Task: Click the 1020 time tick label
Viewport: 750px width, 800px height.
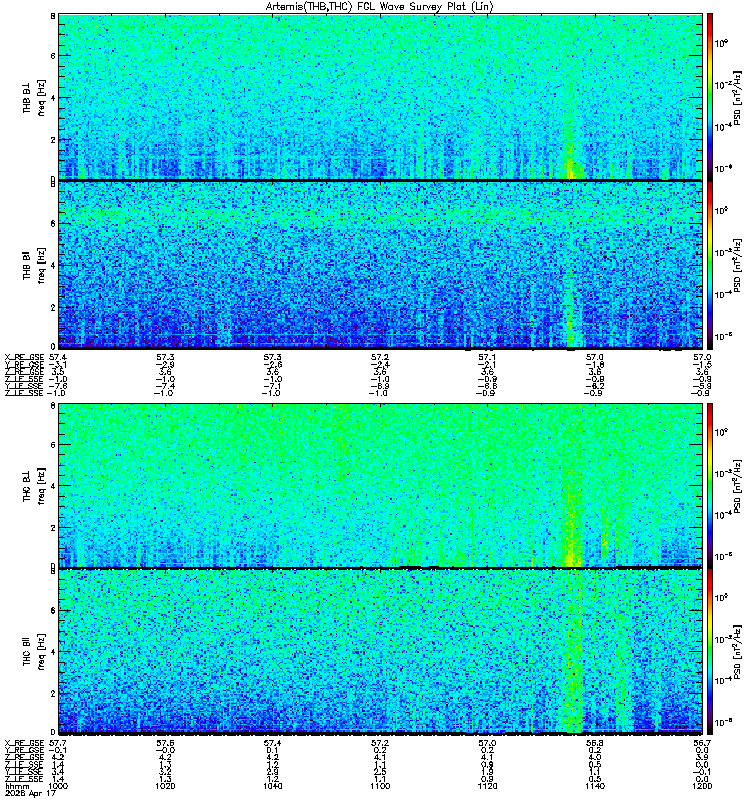Action: coord(165,786)
